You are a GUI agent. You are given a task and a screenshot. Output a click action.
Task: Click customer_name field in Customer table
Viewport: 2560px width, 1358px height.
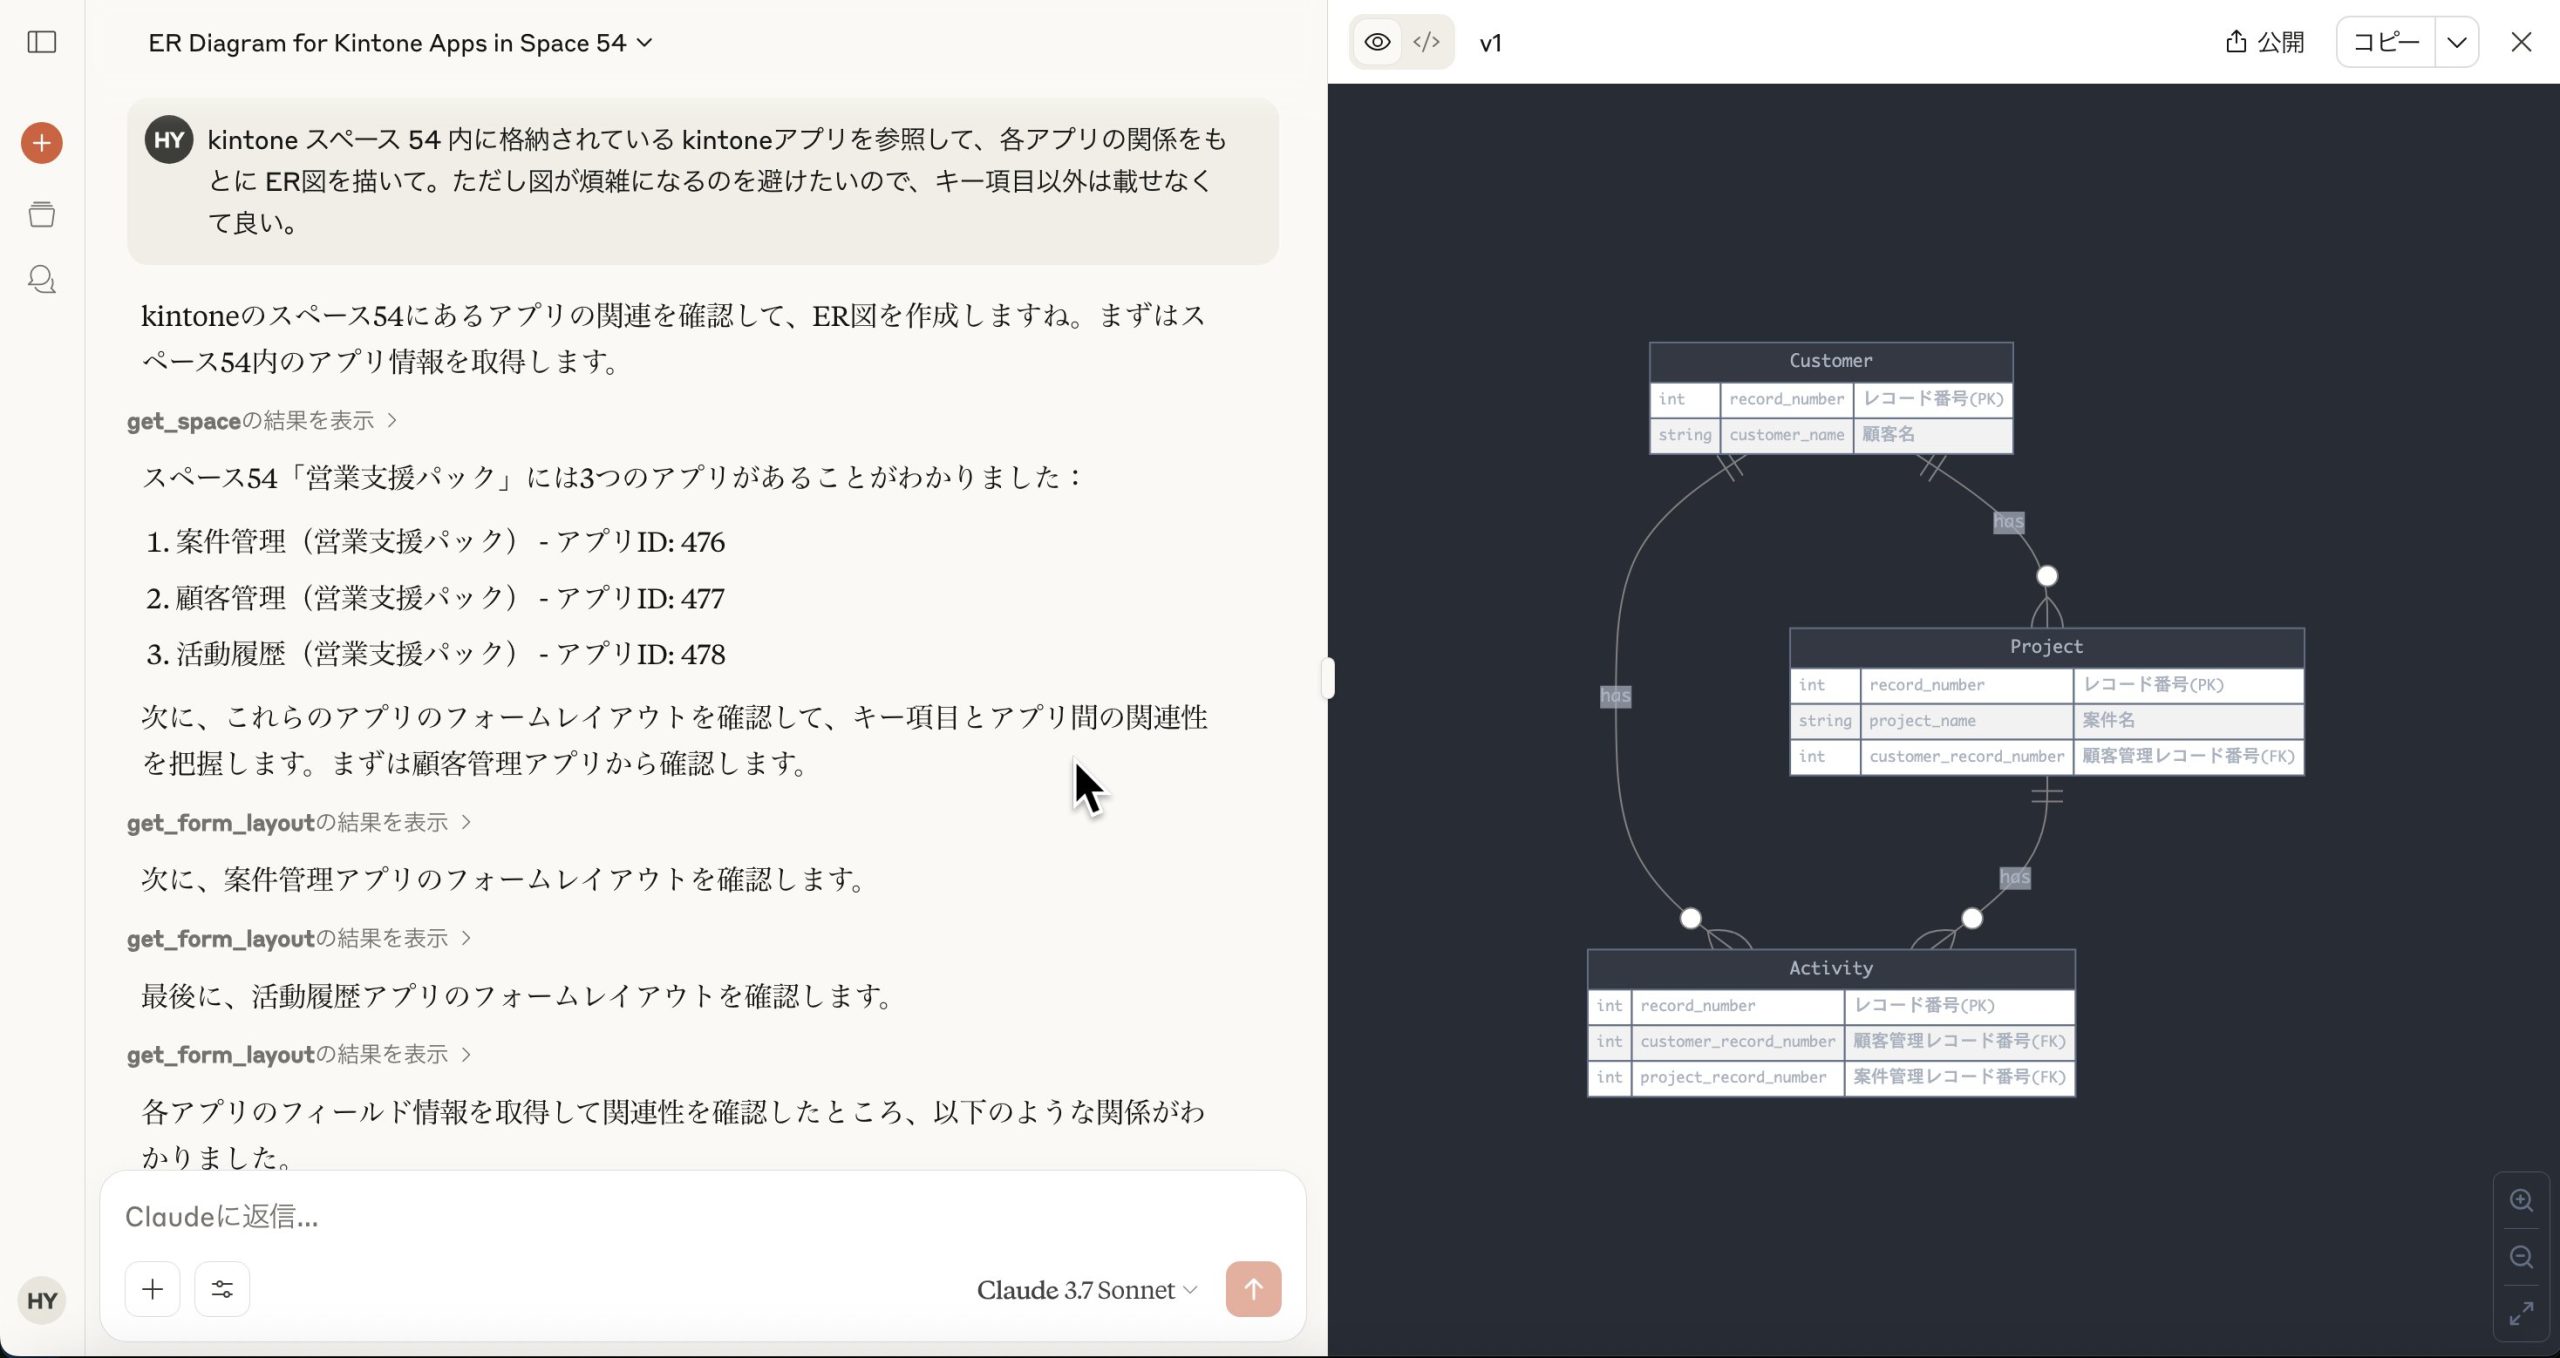(x=1786, y=435)
